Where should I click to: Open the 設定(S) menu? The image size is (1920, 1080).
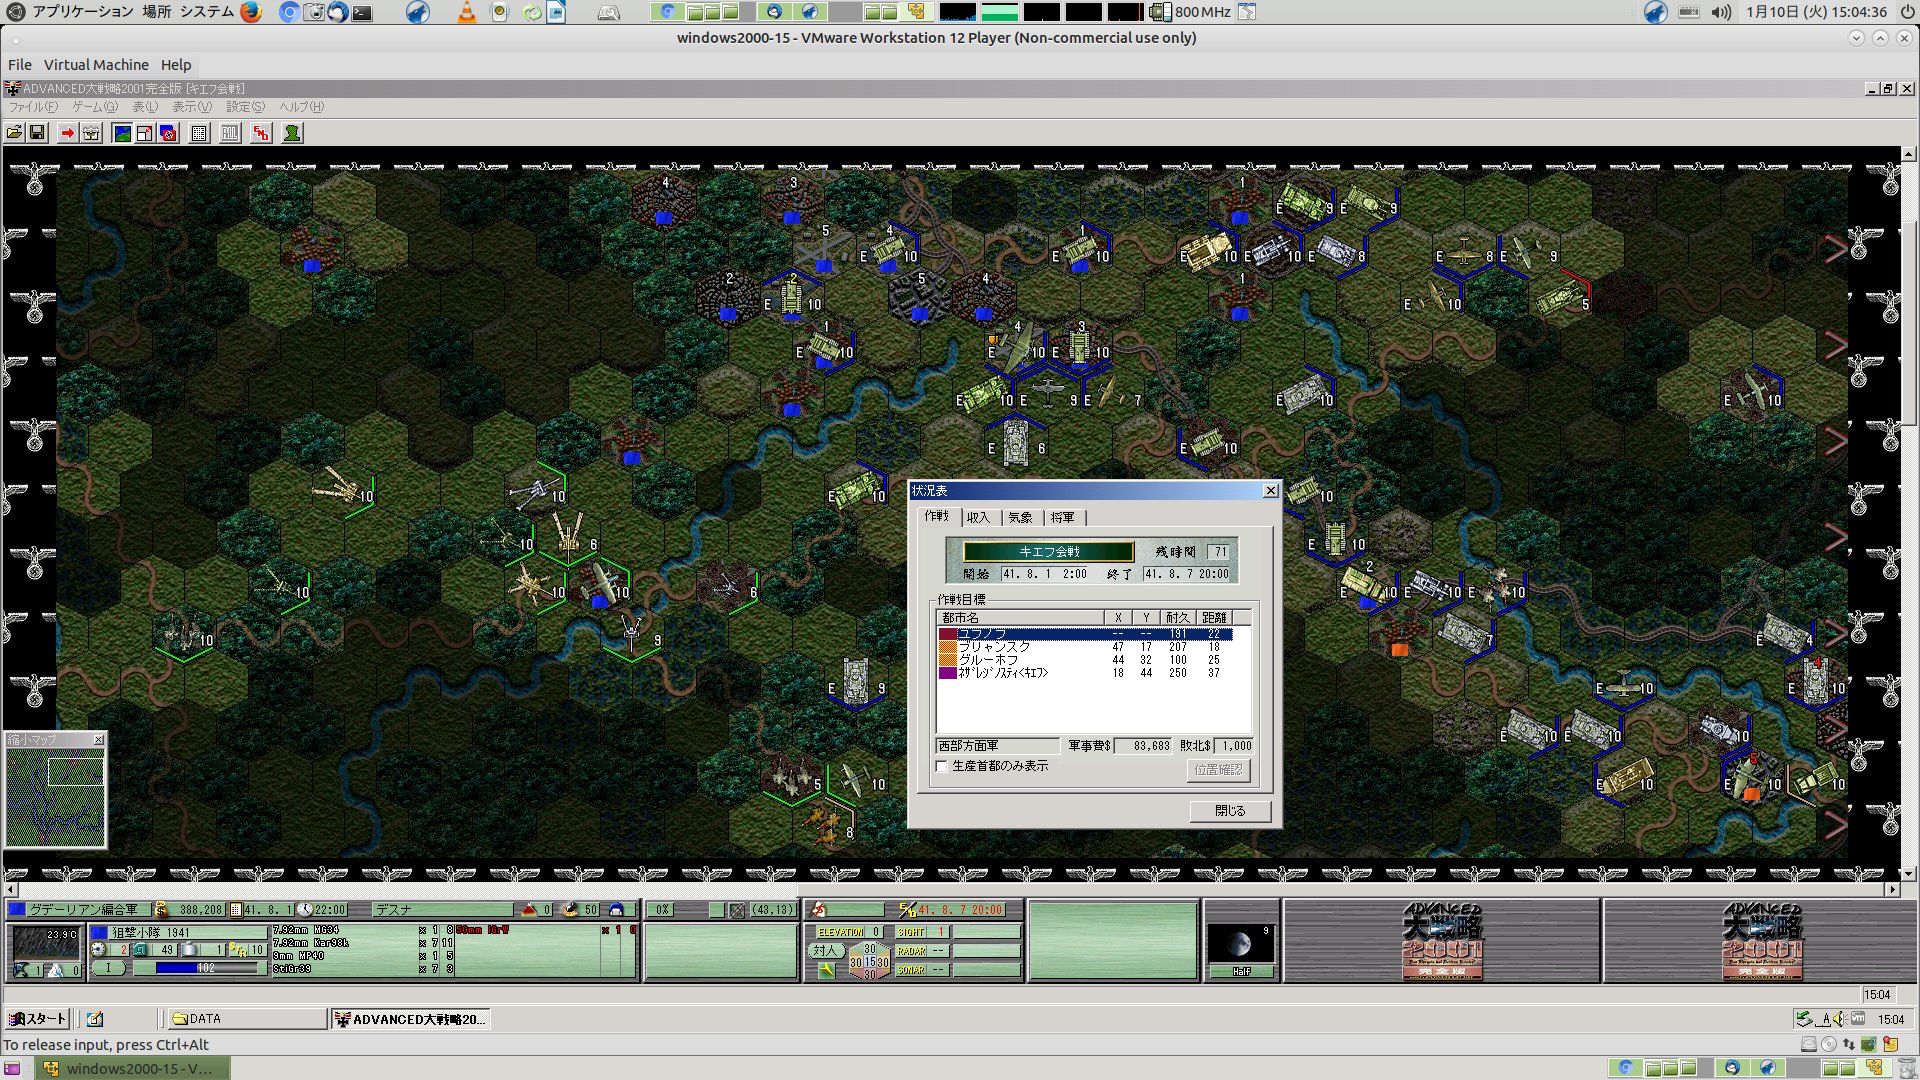tap(245, 107)
